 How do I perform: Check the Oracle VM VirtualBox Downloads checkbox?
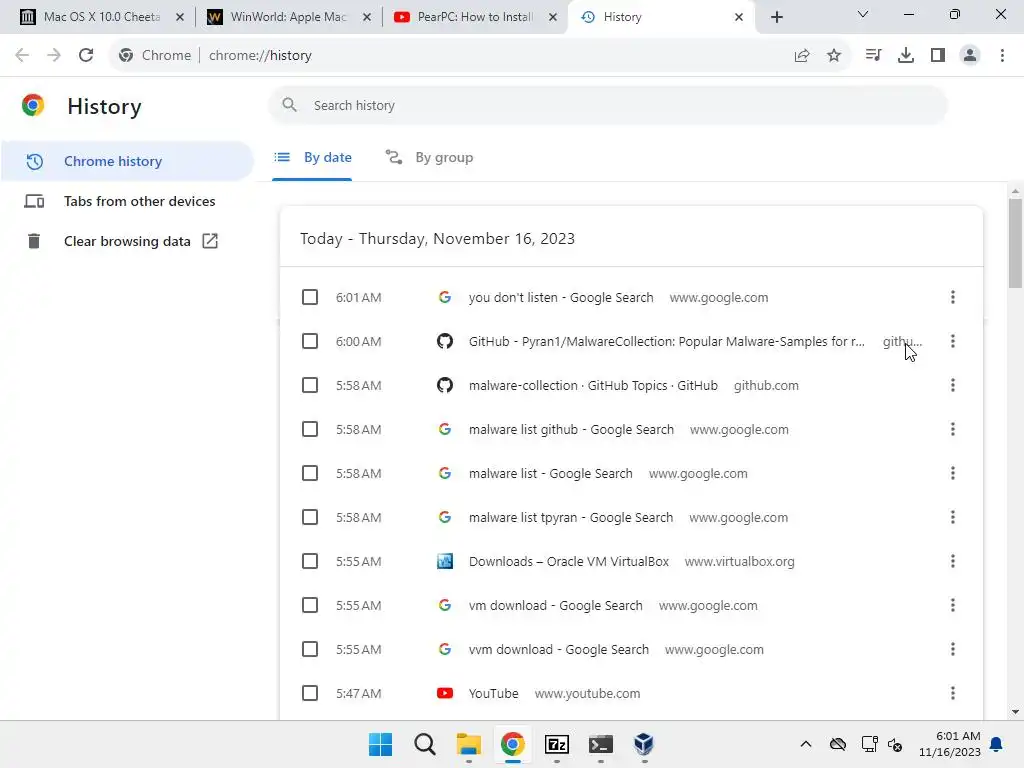coord(310,561)
